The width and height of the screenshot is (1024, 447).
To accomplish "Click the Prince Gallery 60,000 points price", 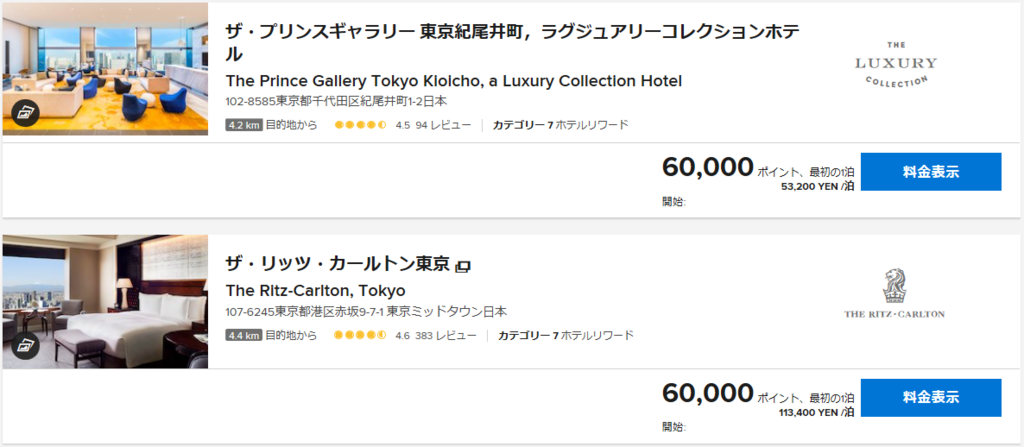I will (707, 168).
